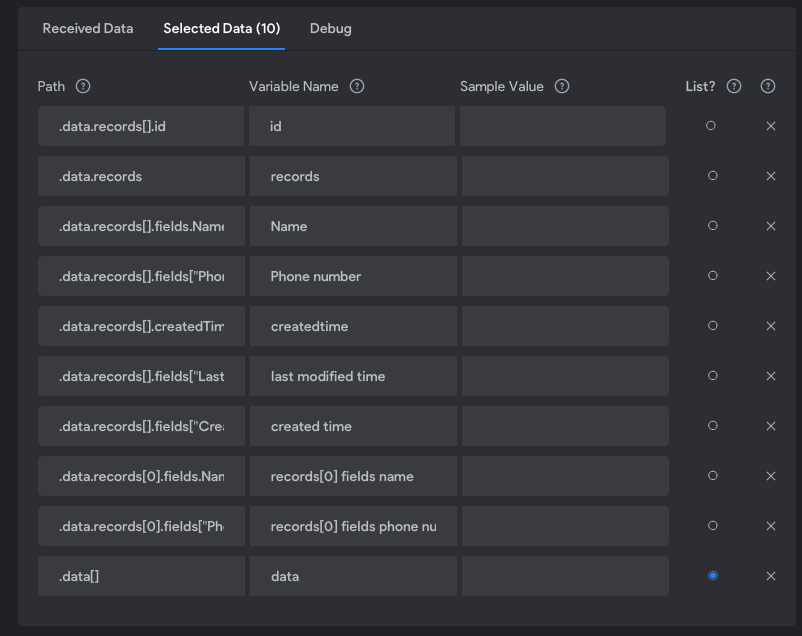This screenshot has width=802, height=636.
Task: Delete the last modified time row
Action: [771, 376]
